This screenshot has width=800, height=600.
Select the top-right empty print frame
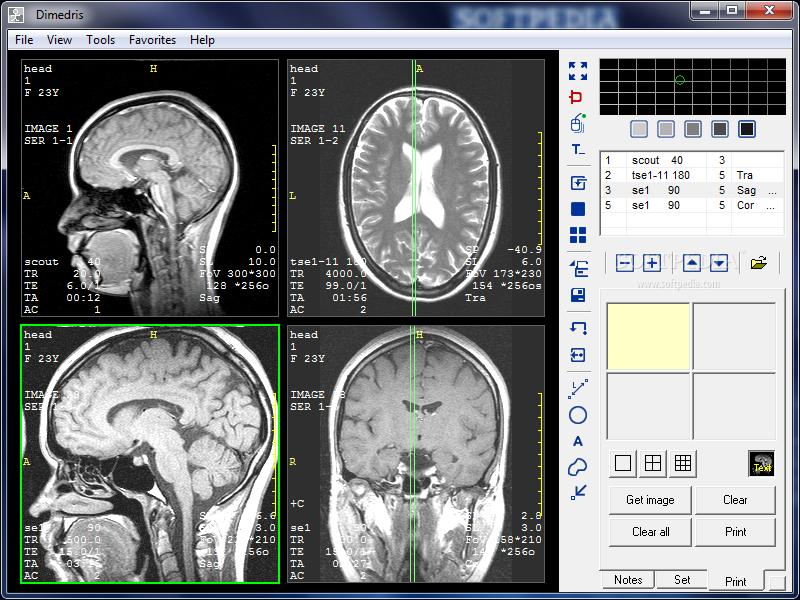click(x=734, y=336)
